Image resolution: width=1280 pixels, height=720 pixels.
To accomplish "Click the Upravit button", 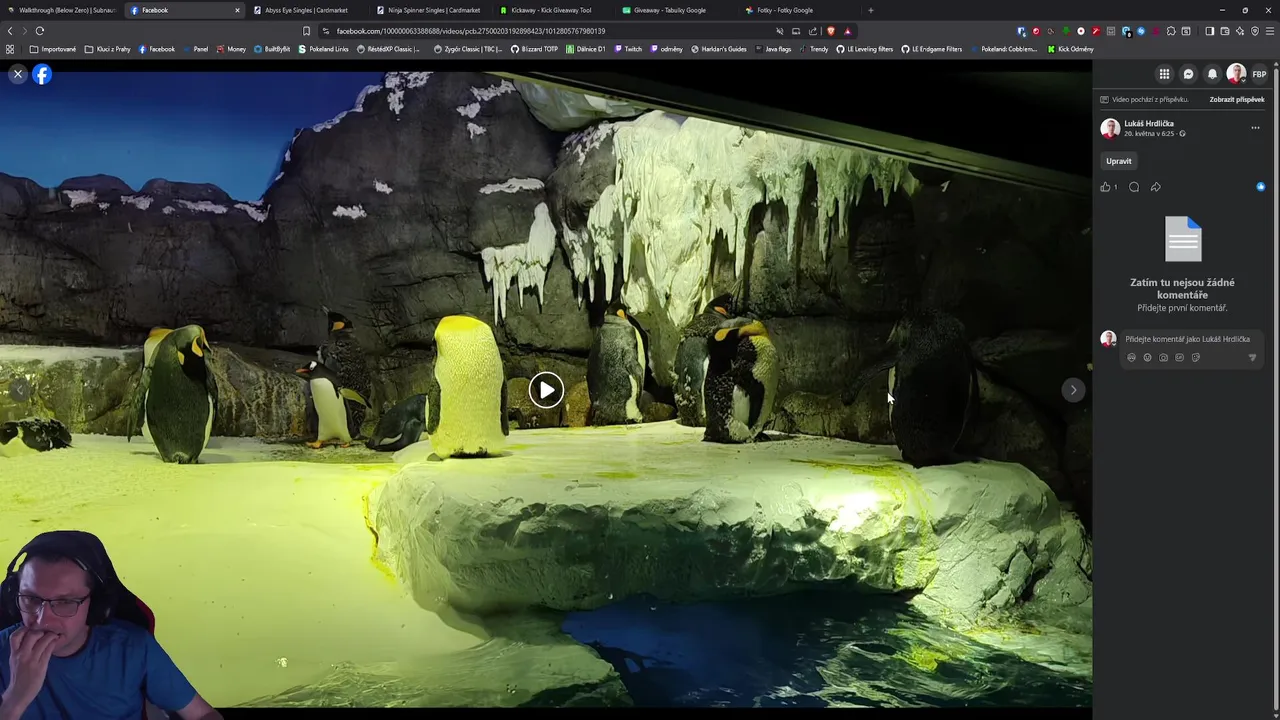I will pyautogui.click(x=1119, y=161).
